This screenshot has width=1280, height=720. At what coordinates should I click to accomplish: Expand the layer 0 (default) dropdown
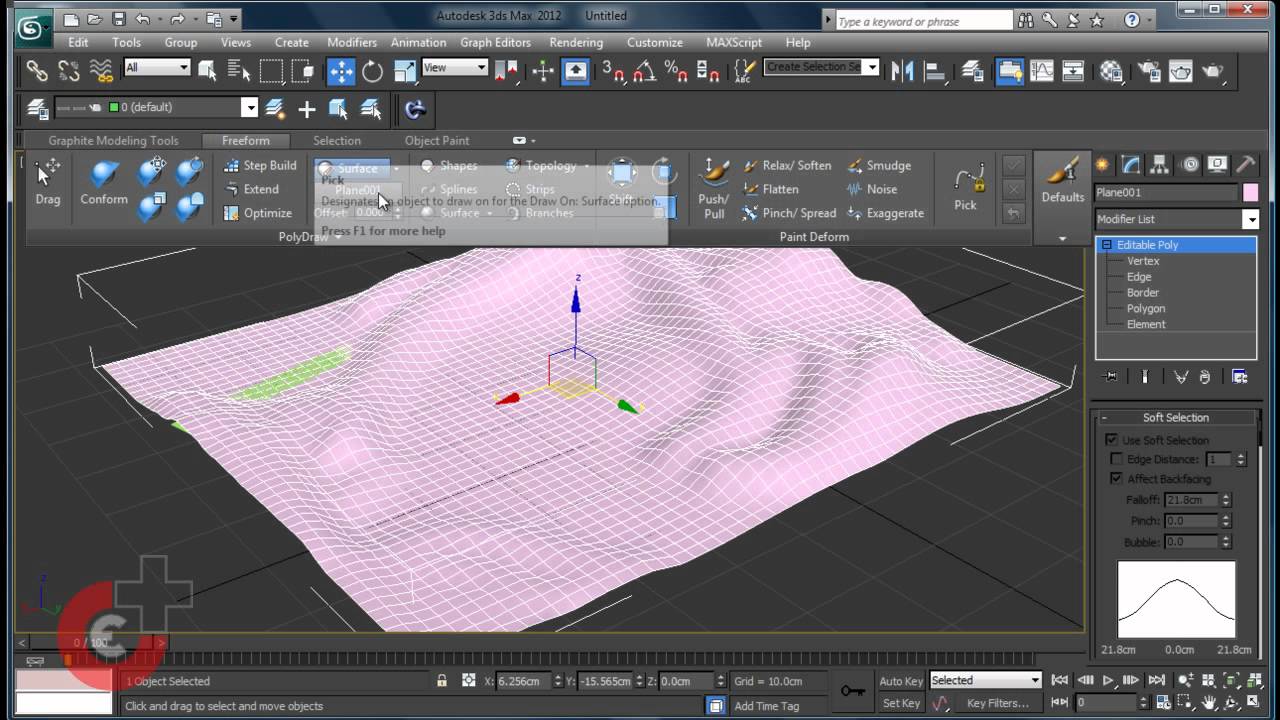[x=250, y=107]
